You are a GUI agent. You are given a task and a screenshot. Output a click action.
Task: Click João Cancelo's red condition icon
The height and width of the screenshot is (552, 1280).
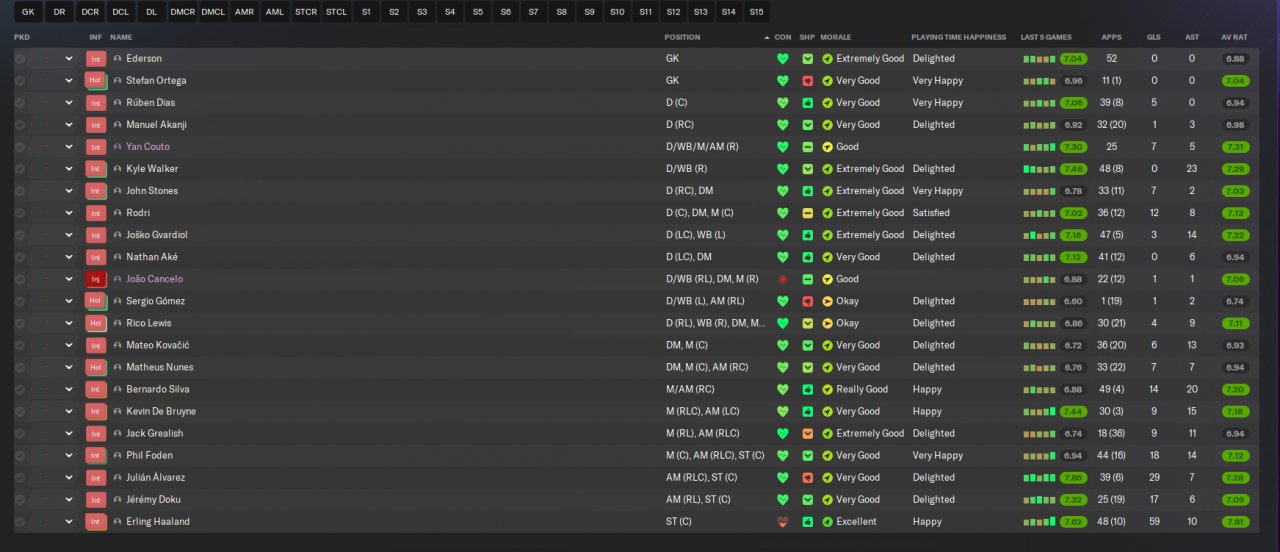pos(782,279)
